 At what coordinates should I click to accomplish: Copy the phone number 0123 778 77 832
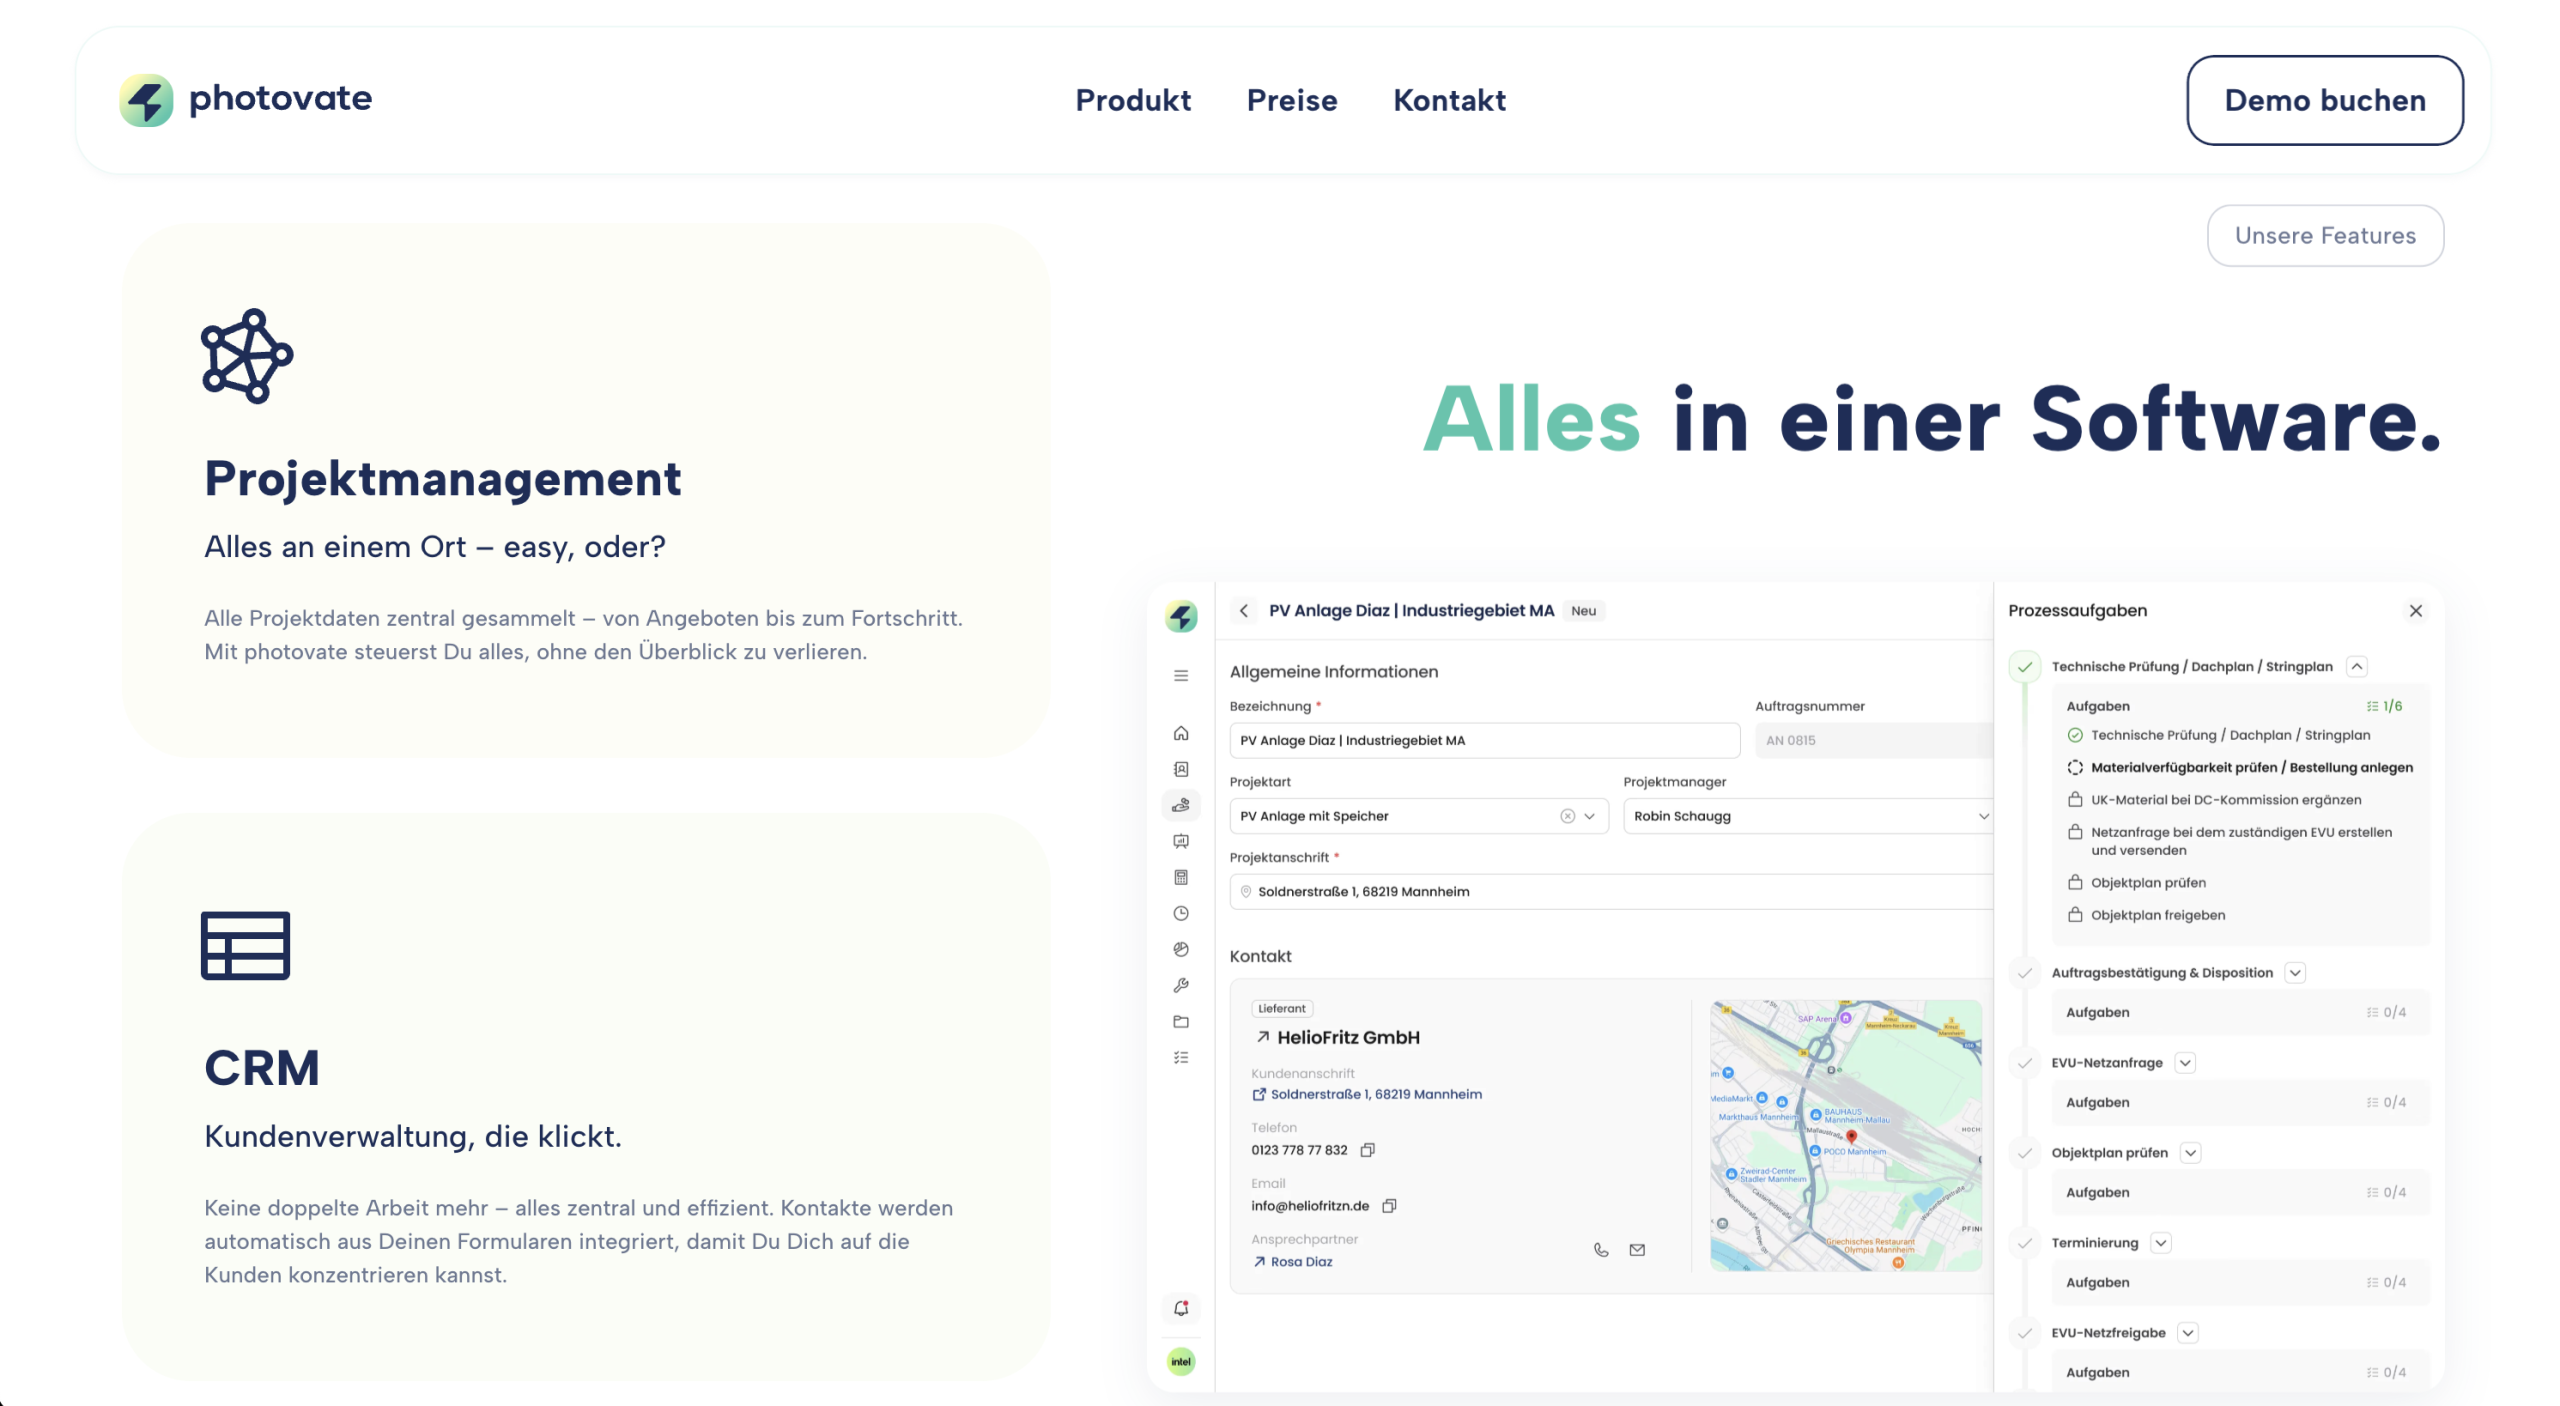[1367, 1150]
